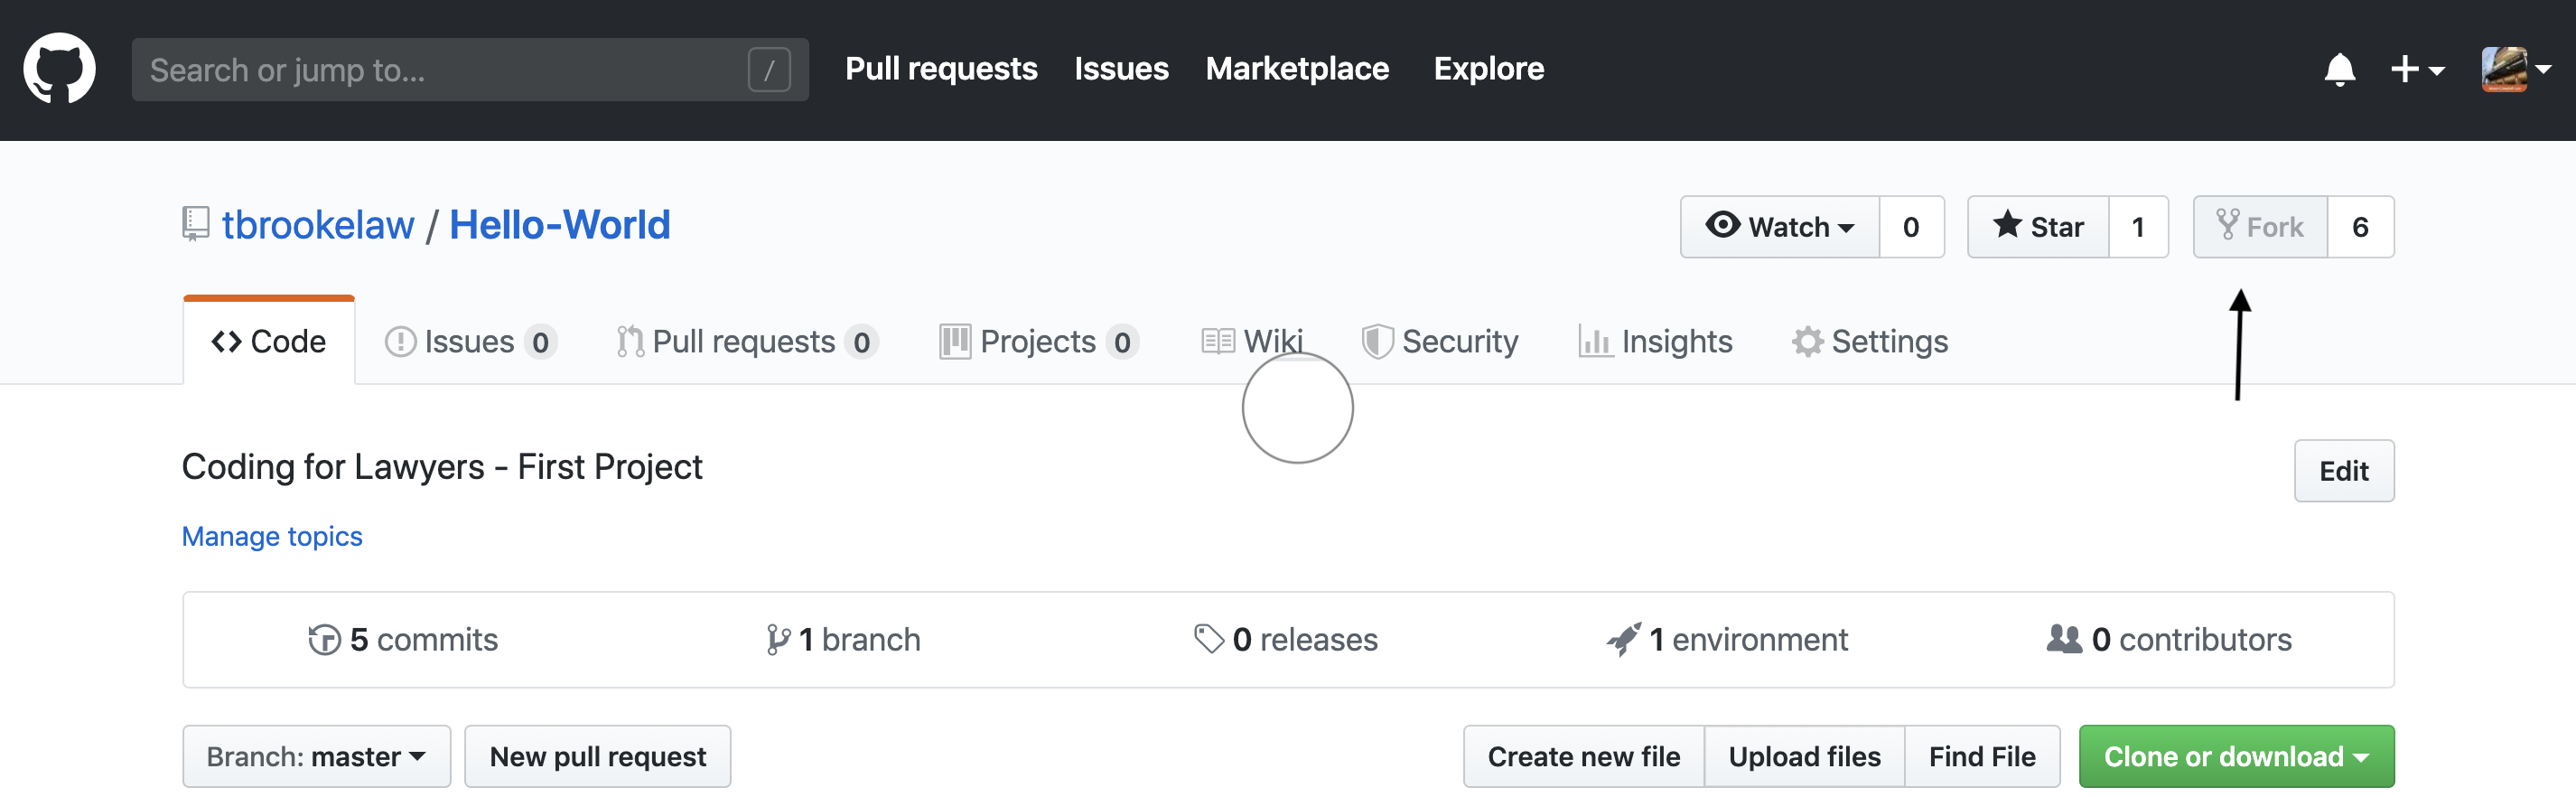Screen dimensions: 2576x797
Task: Click the bar graph icon on Insights
Action: (1595, 342)
